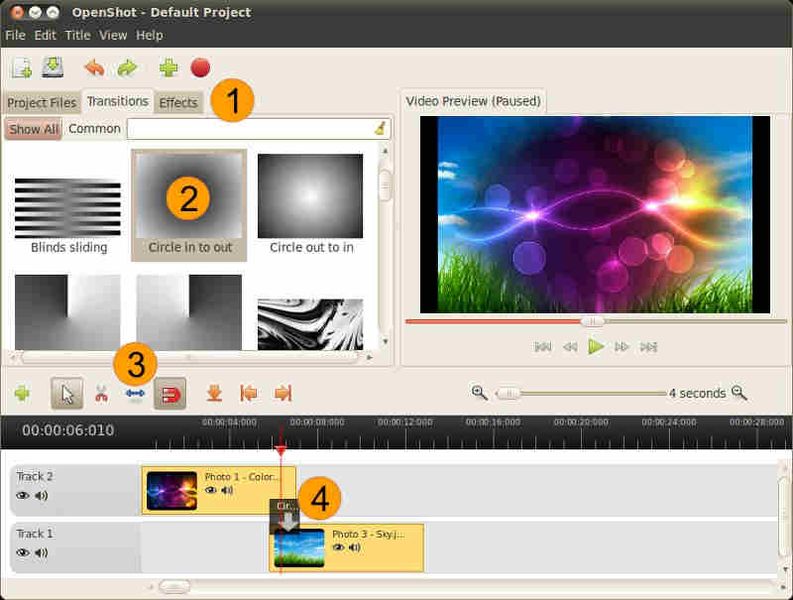Jump to the previous marker
This screenshot has height=600, width=793.
coord(248,393)
